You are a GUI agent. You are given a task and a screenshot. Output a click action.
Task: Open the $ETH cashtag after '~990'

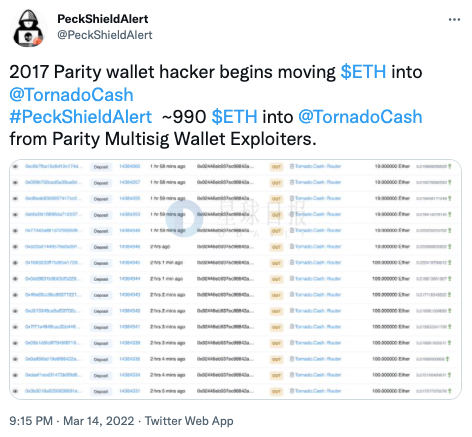click(x=234, y=117)
